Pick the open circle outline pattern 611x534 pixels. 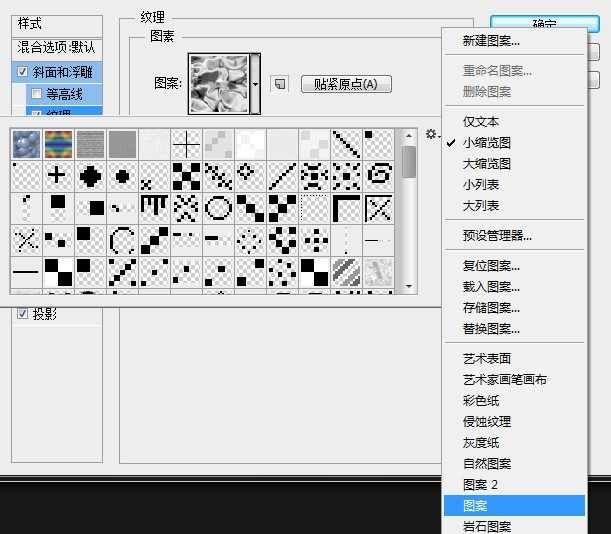(218, 208)
